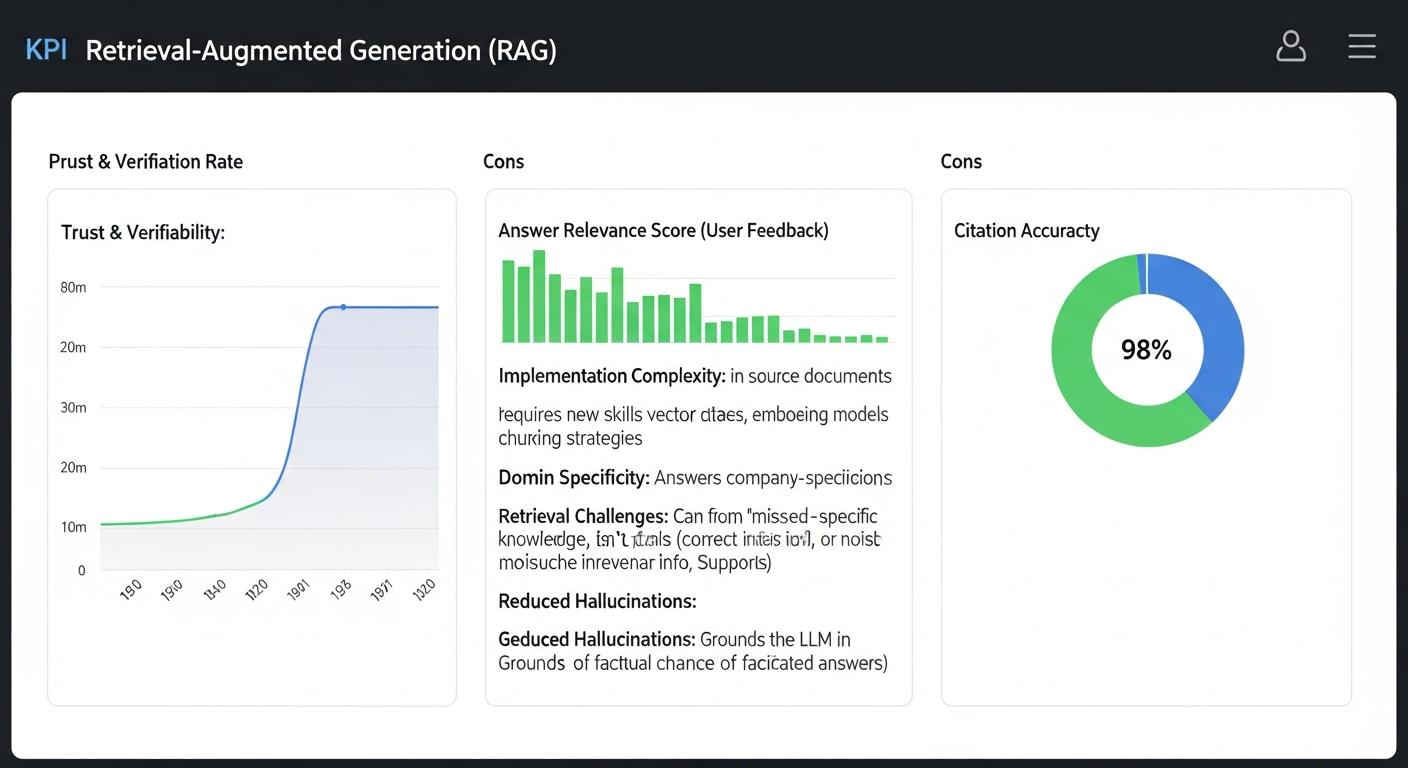The image size is (1408, 768).
Task: Click the Citation Accuracty card title
Action: tap(1026, 231)
